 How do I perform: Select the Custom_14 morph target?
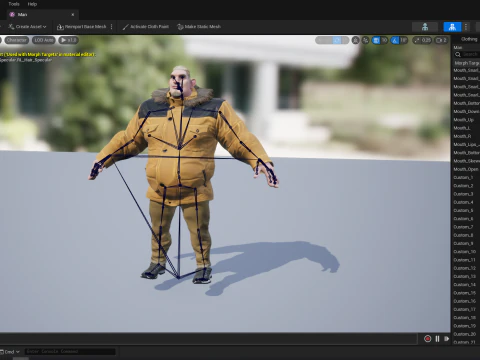(466, 285)
